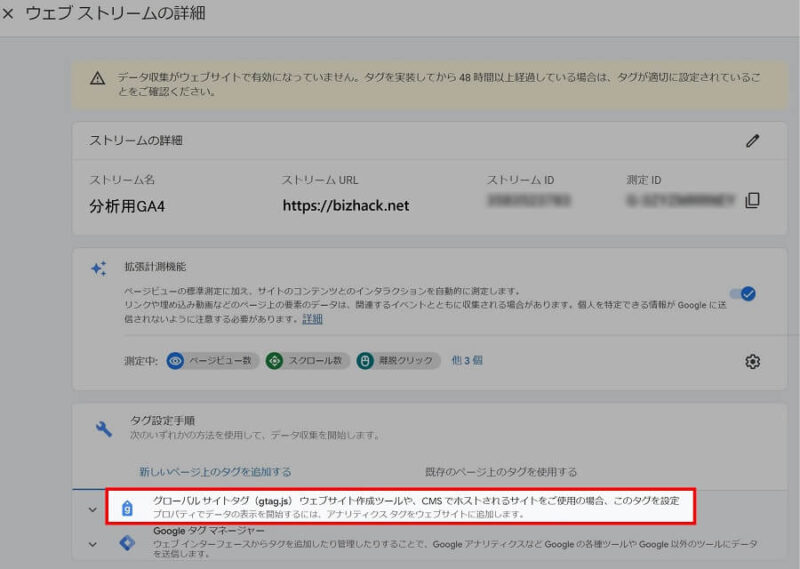The height and width of the screenshot is (569, 800).
Task: Click the gtag.js tag icon
Action: tap(127, 508)
